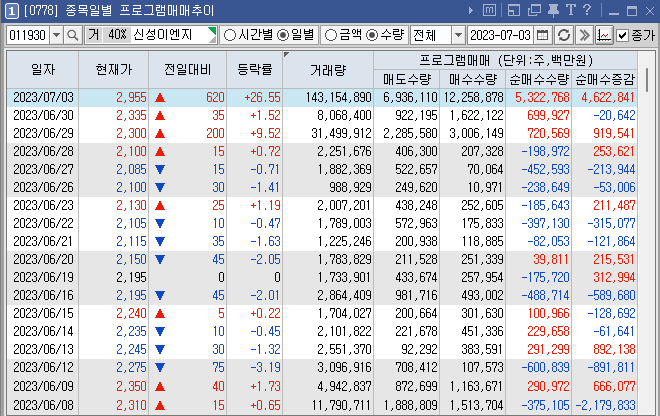Image resolution: width=660 pixels, height=416 pixels.
Task: Click the 전일대비 column header
Action: point(188,69)
